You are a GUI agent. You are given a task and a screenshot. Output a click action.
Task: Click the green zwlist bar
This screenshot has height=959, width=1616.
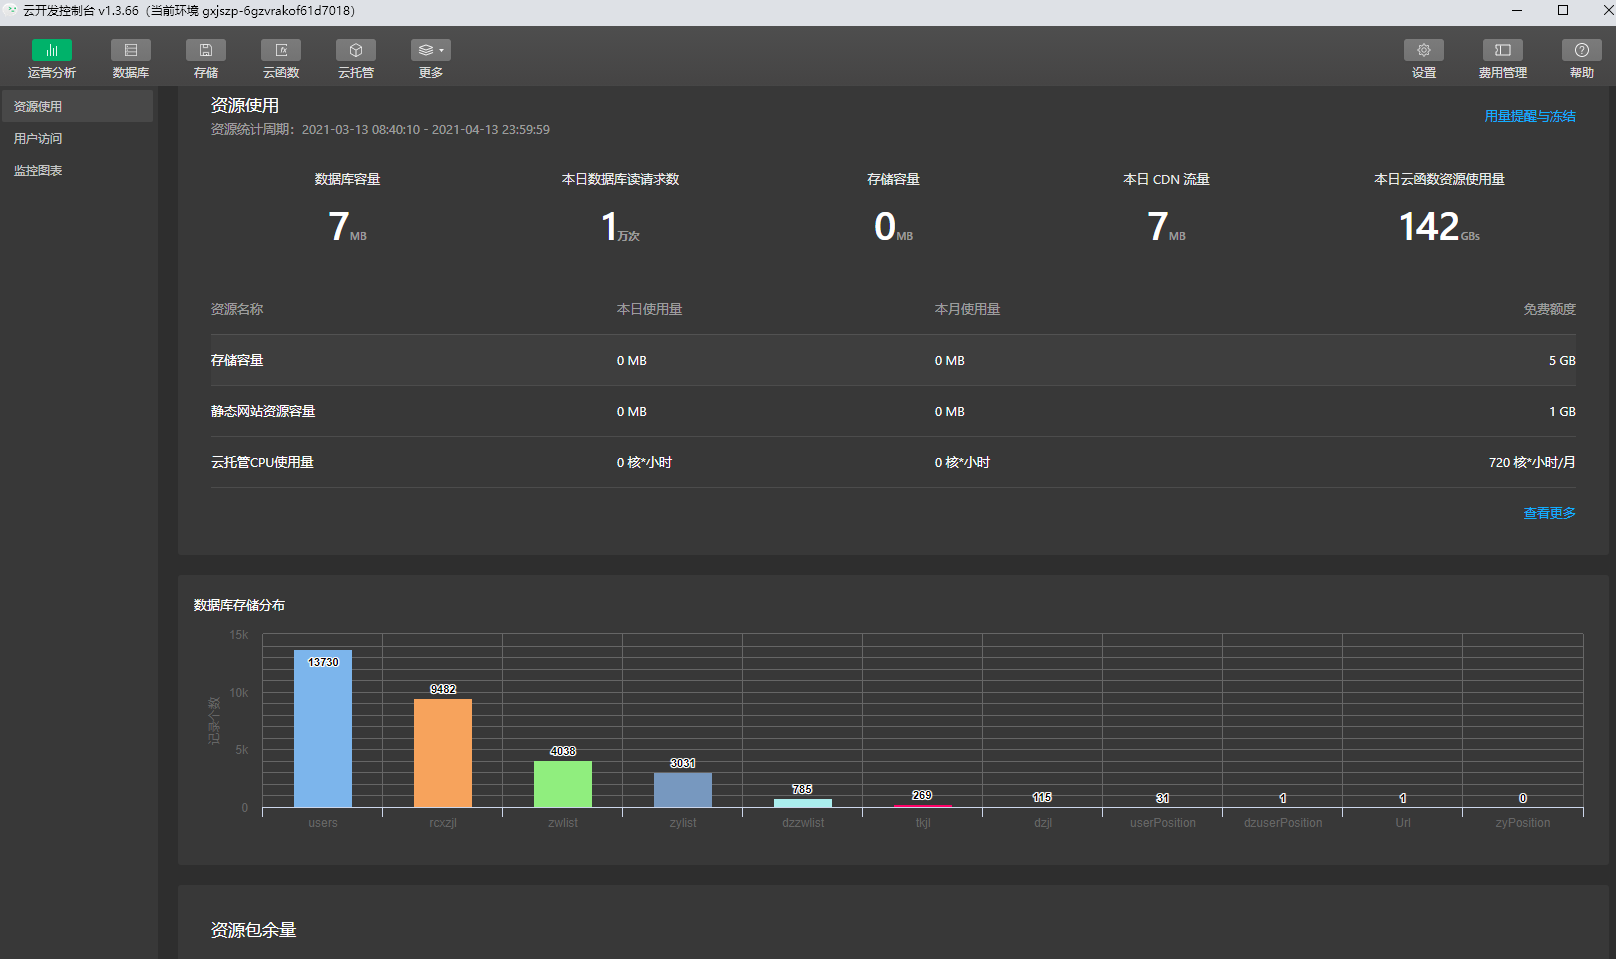563,784
